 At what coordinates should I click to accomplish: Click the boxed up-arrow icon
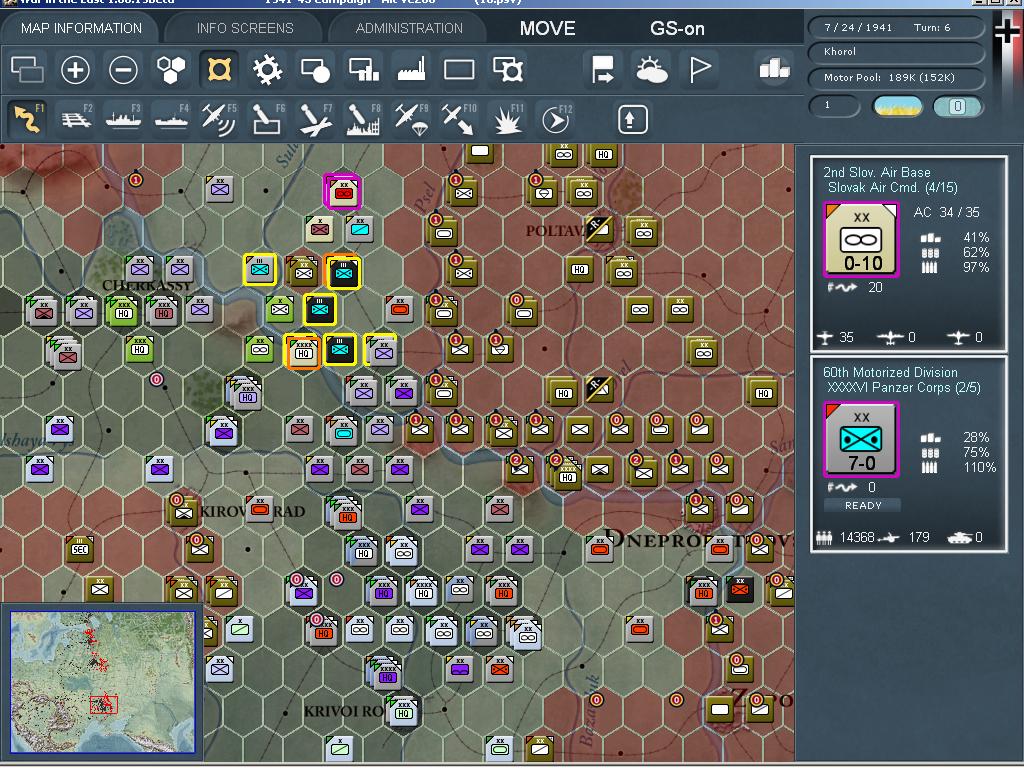pos(632,119)
